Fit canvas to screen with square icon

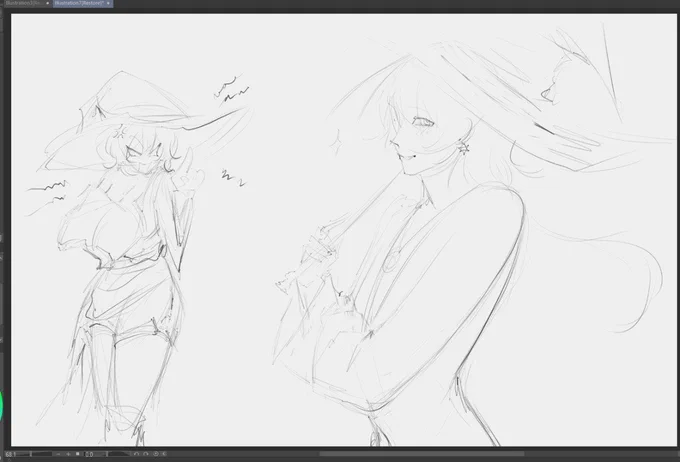coord(78,454)
